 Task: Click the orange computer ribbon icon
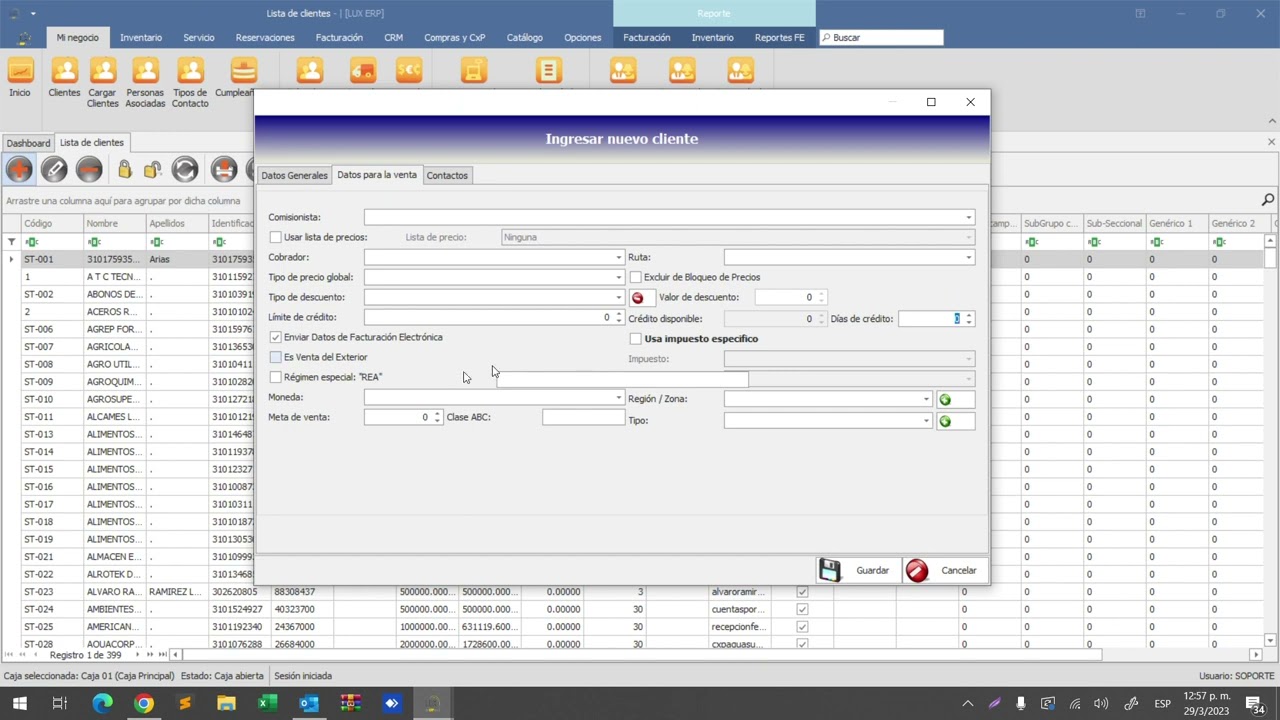click(474, 71)
